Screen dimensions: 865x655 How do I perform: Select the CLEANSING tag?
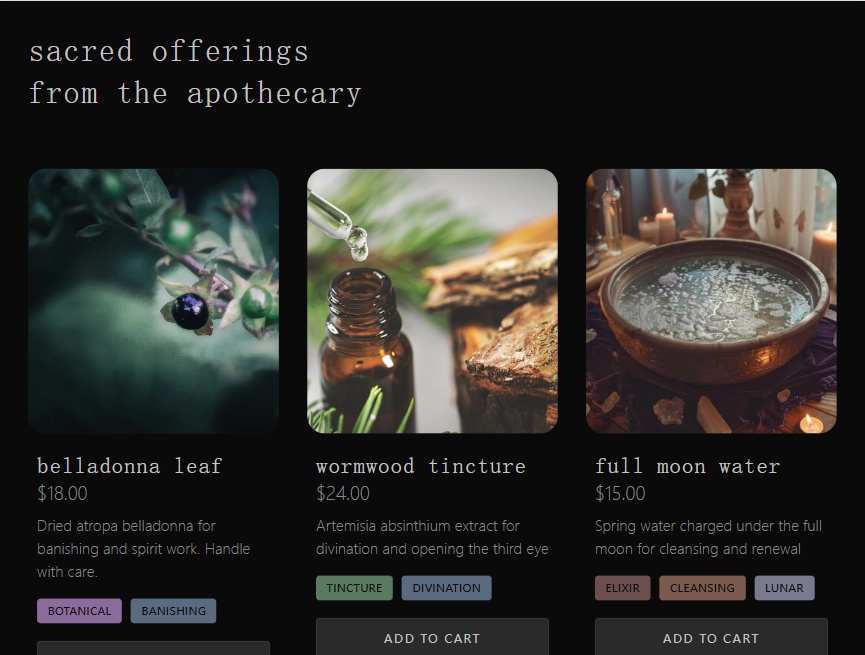702,588
